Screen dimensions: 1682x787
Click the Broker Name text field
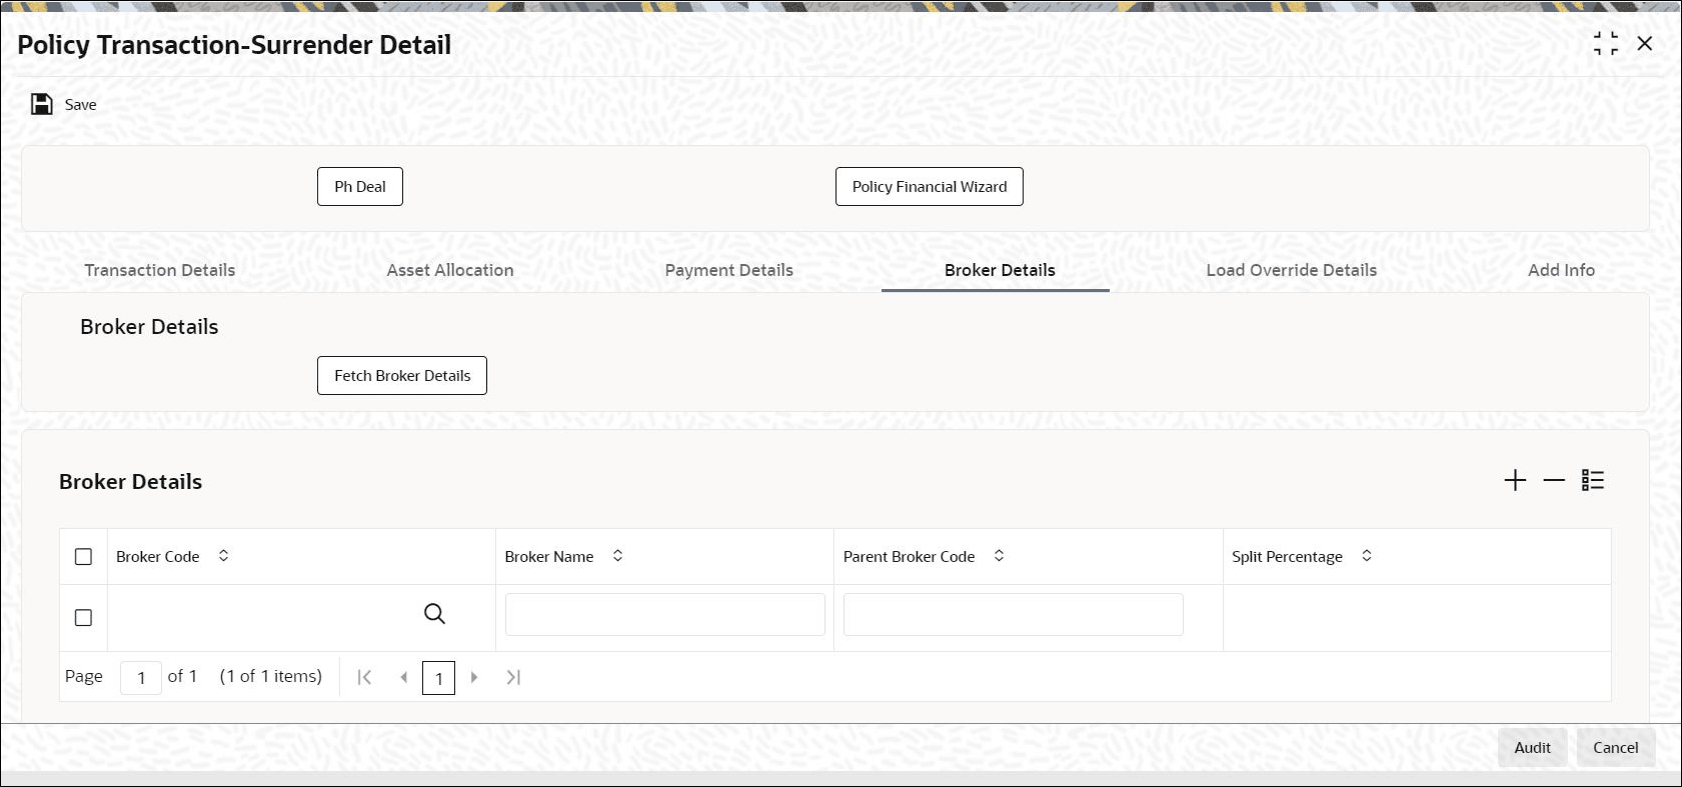tap(665, 615)
